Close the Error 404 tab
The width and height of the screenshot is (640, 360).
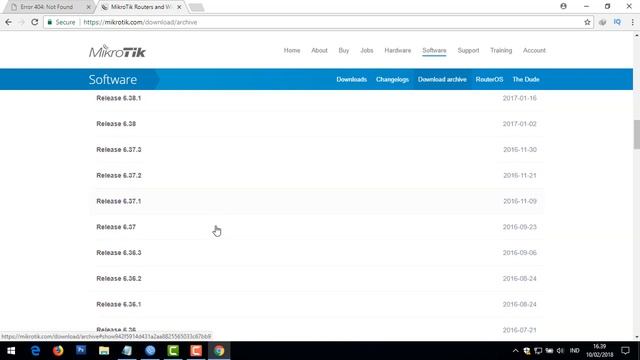tap(88, 7)
